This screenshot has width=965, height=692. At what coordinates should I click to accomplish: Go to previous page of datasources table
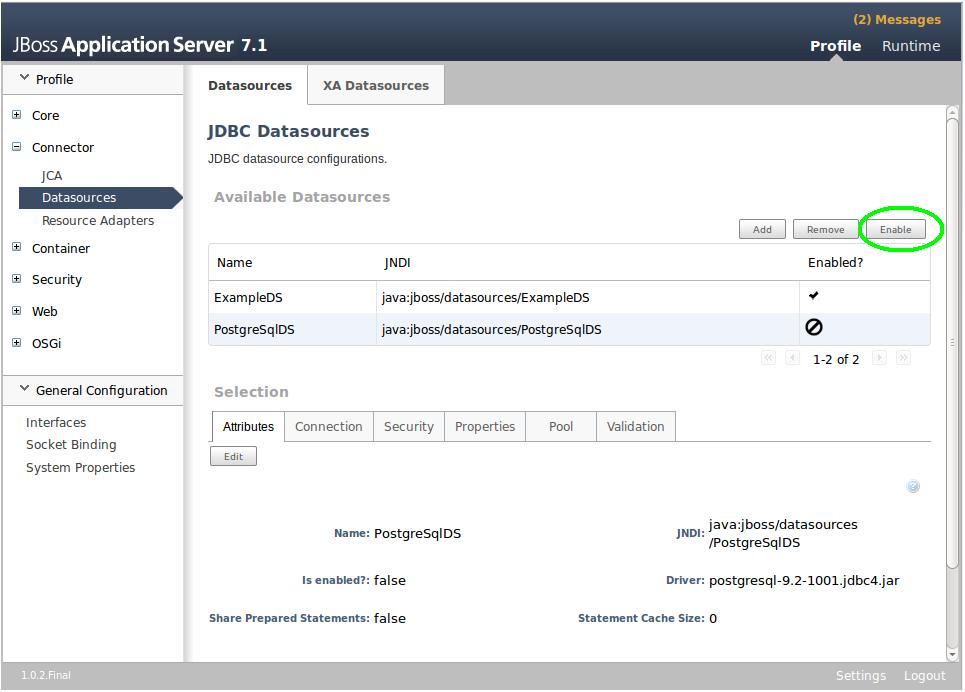(793, 358)
